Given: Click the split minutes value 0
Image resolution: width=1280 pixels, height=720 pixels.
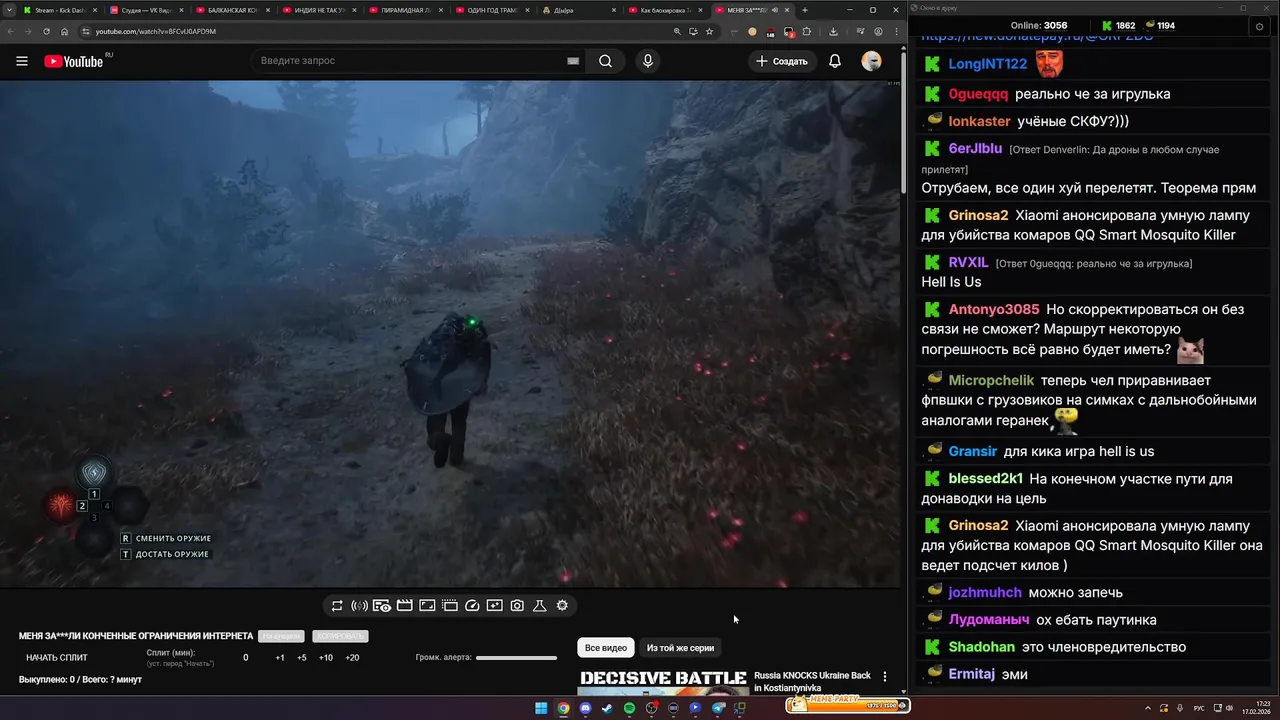Looking at the screenshot, I should pos(246,658).
